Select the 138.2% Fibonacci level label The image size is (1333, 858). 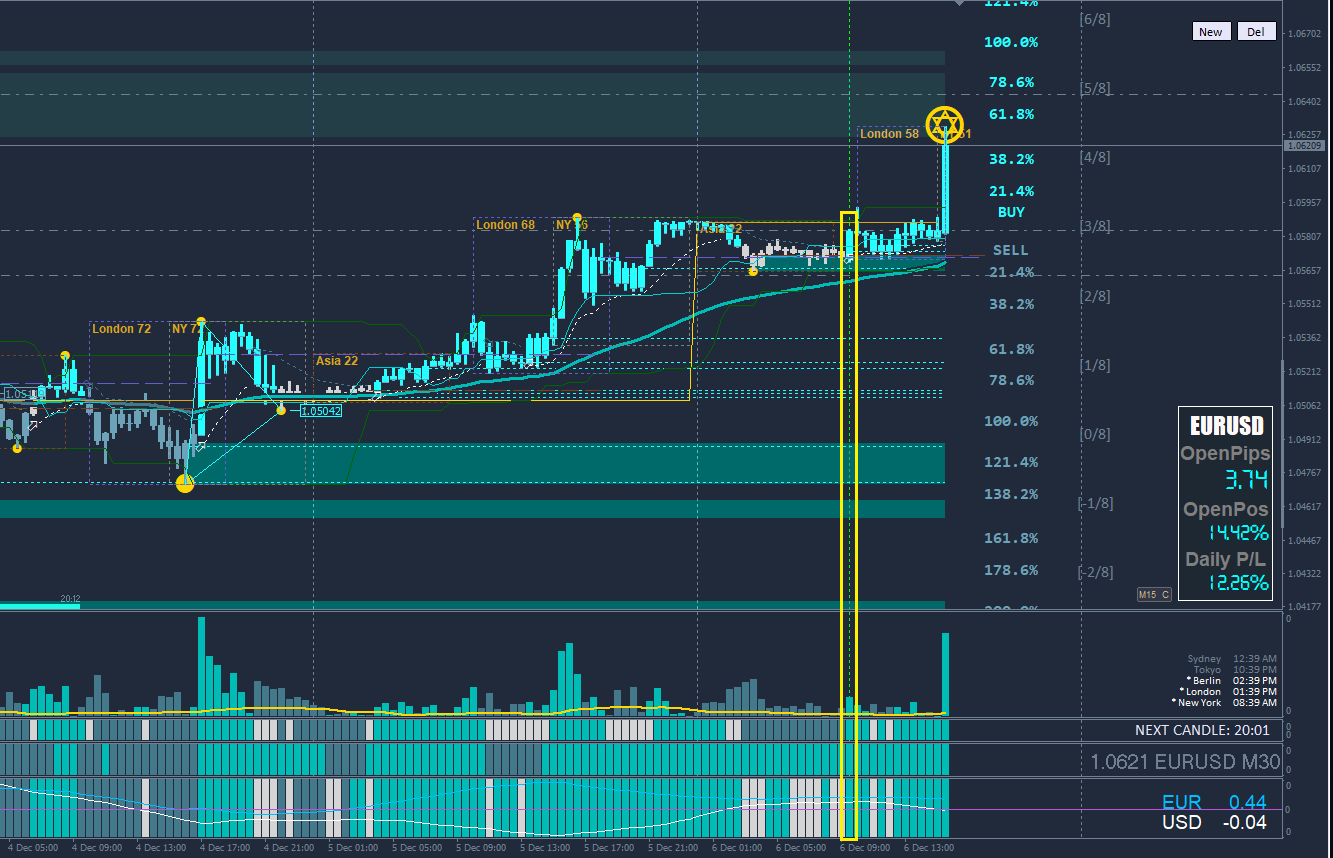pos(1012,494)
